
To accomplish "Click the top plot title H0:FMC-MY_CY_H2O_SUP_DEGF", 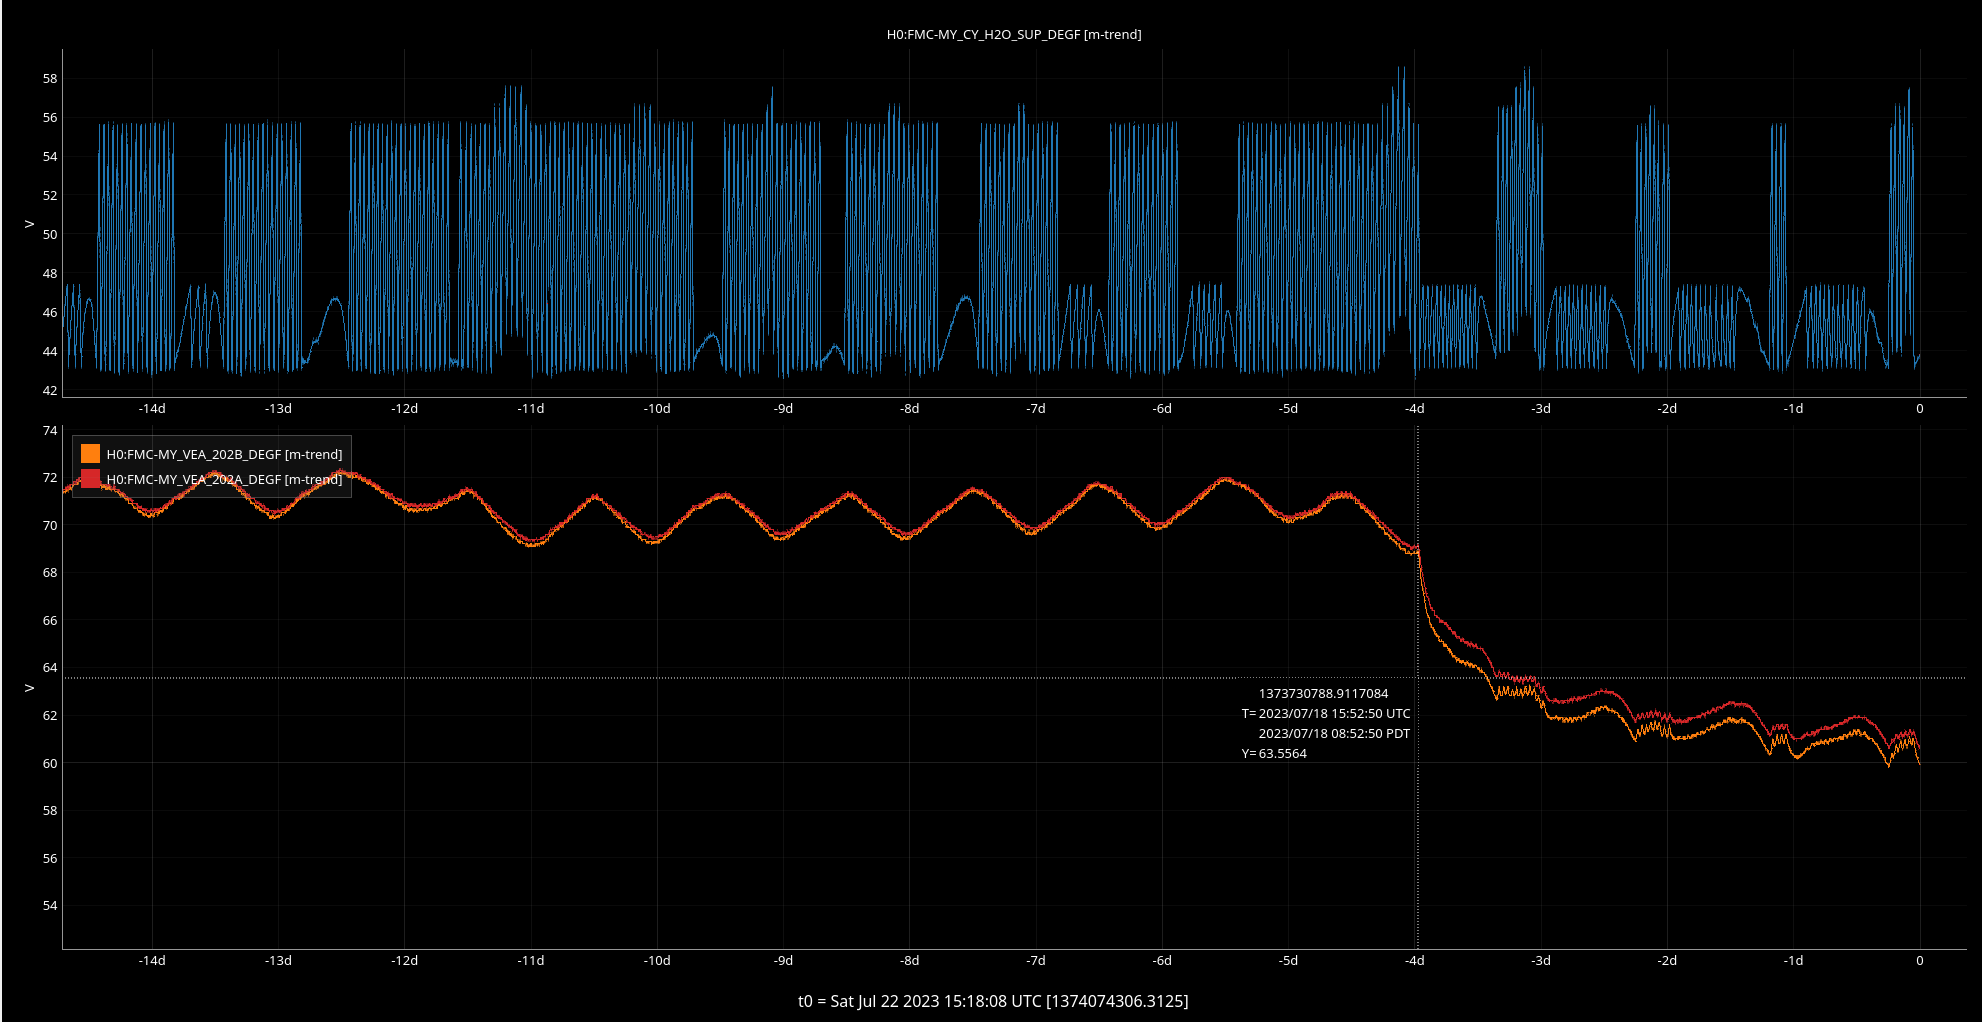I will 1013,34.
